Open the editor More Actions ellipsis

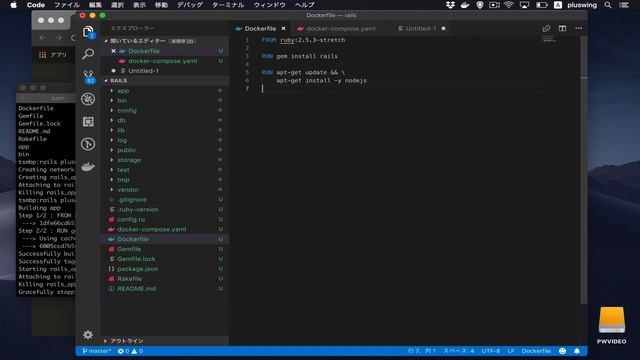coord(579,28)
